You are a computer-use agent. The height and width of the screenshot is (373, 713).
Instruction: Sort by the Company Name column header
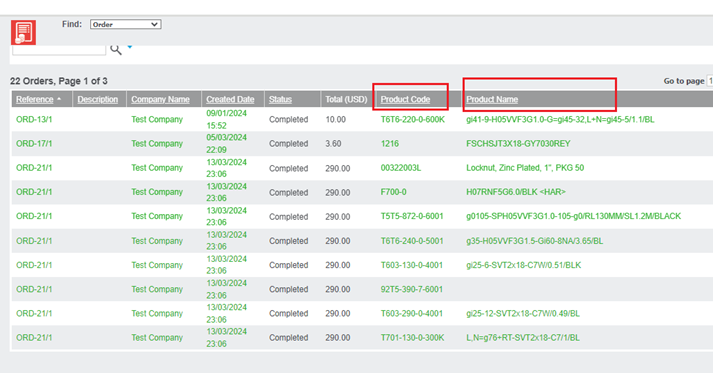point(160,99)
